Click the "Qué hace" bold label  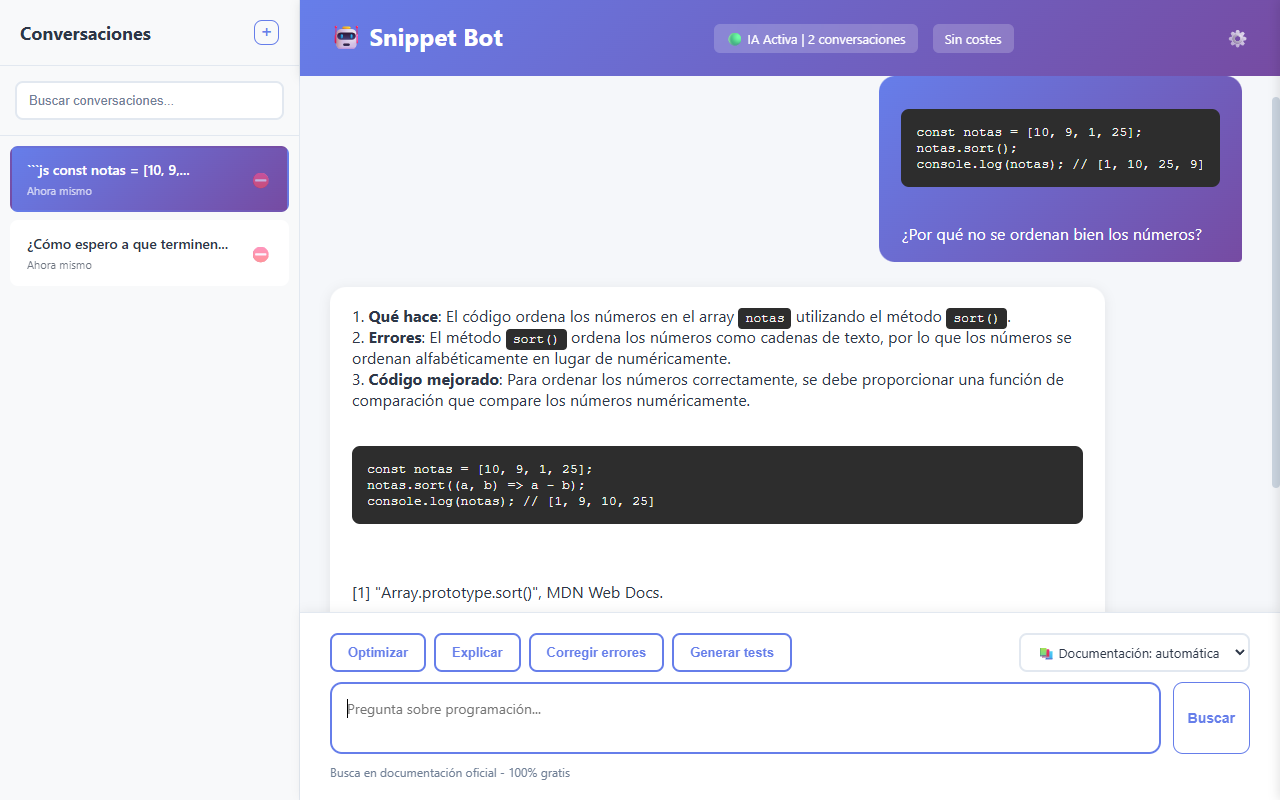[x=403, y=317]
